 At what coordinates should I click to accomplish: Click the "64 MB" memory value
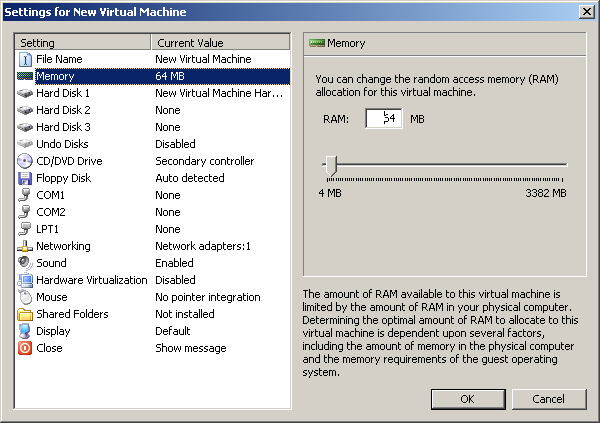click(x=170, y=76)
